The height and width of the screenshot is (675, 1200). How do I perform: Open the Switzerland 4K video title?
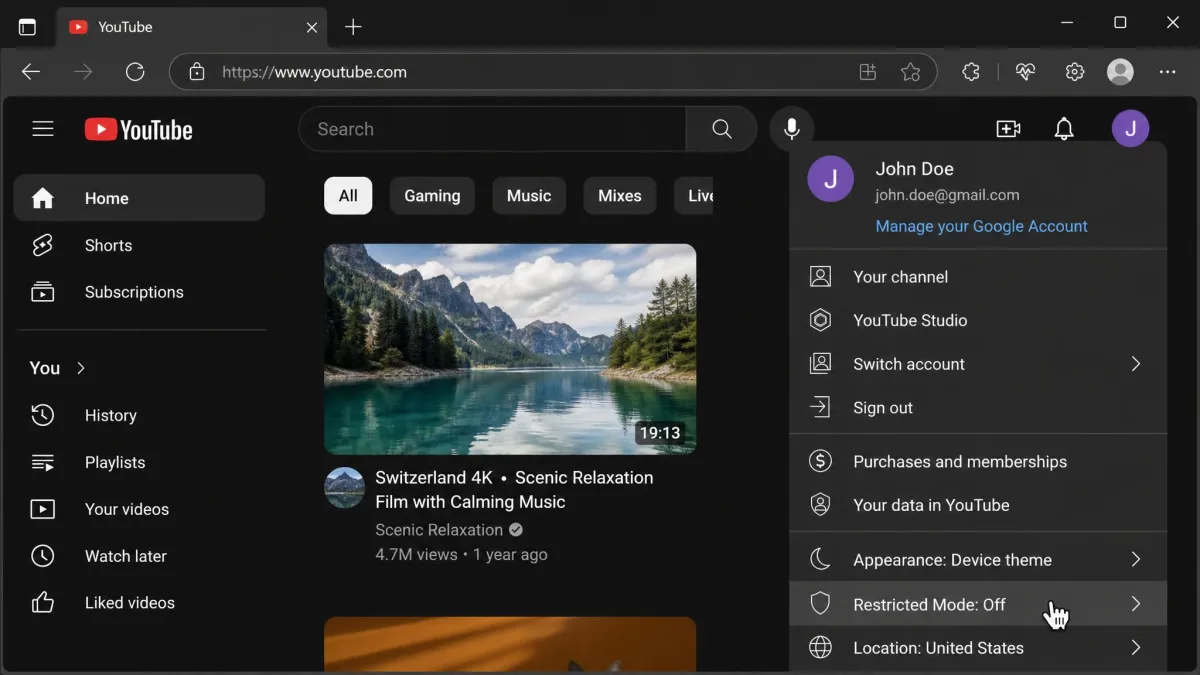[x=514, y=490]
